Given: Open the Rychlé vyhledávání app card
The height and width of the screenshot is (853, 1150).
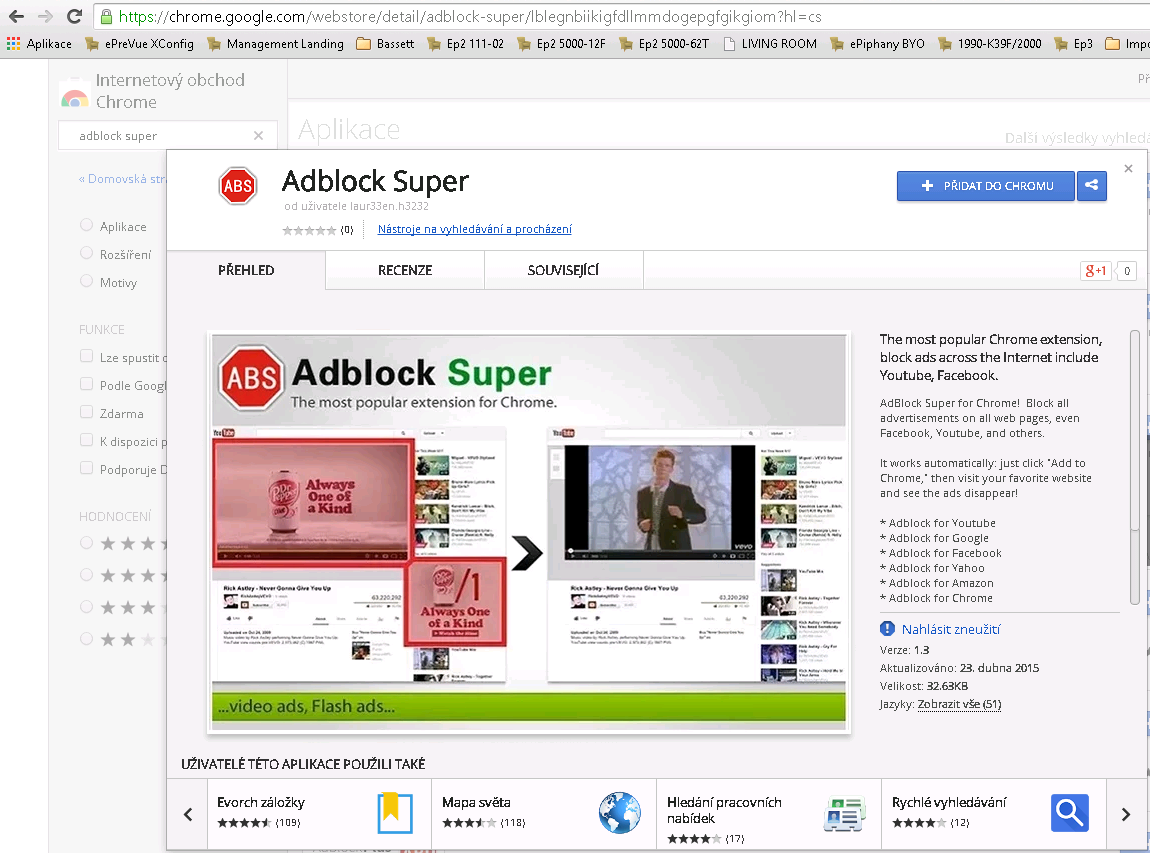Looking at the screenshot, I should [993, 814].
